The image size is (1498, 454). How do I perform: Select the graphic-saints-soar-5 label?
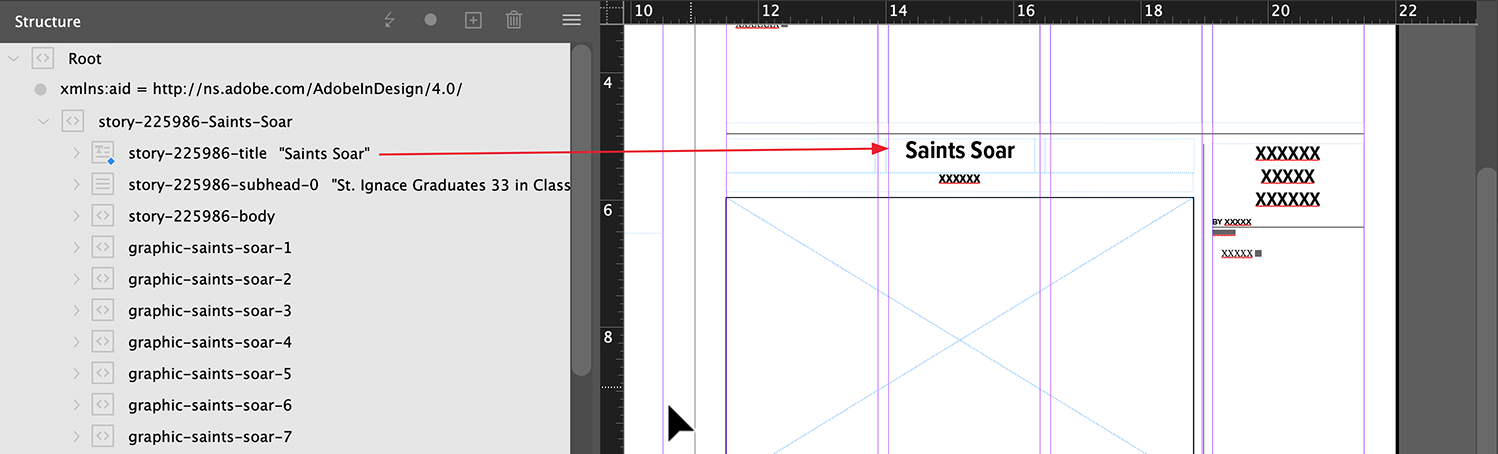point(210,374)
